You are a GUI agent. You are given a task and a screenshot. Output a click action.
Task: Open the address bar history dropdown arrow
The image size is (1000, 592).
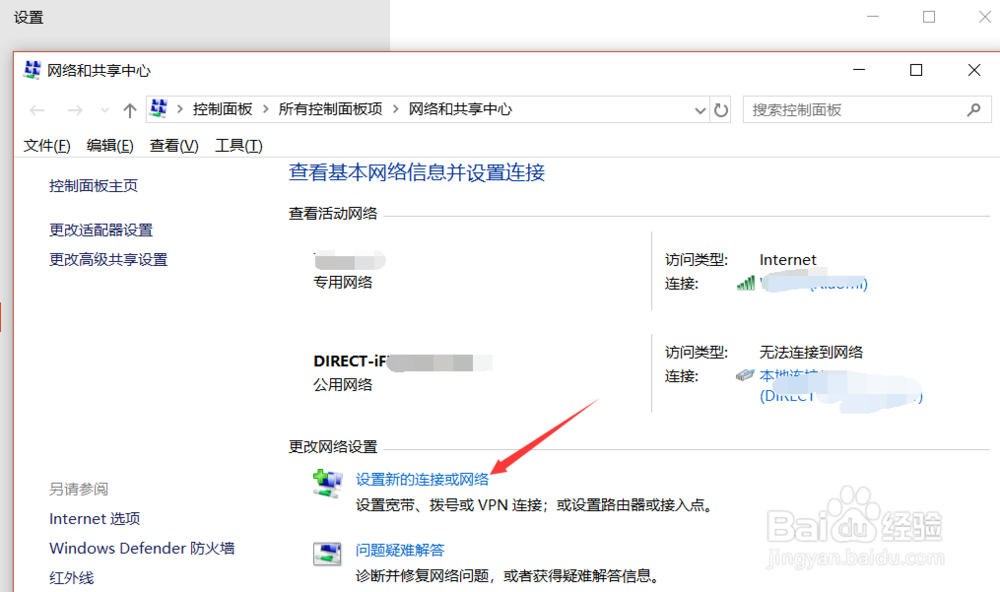[x=700, y=110]
